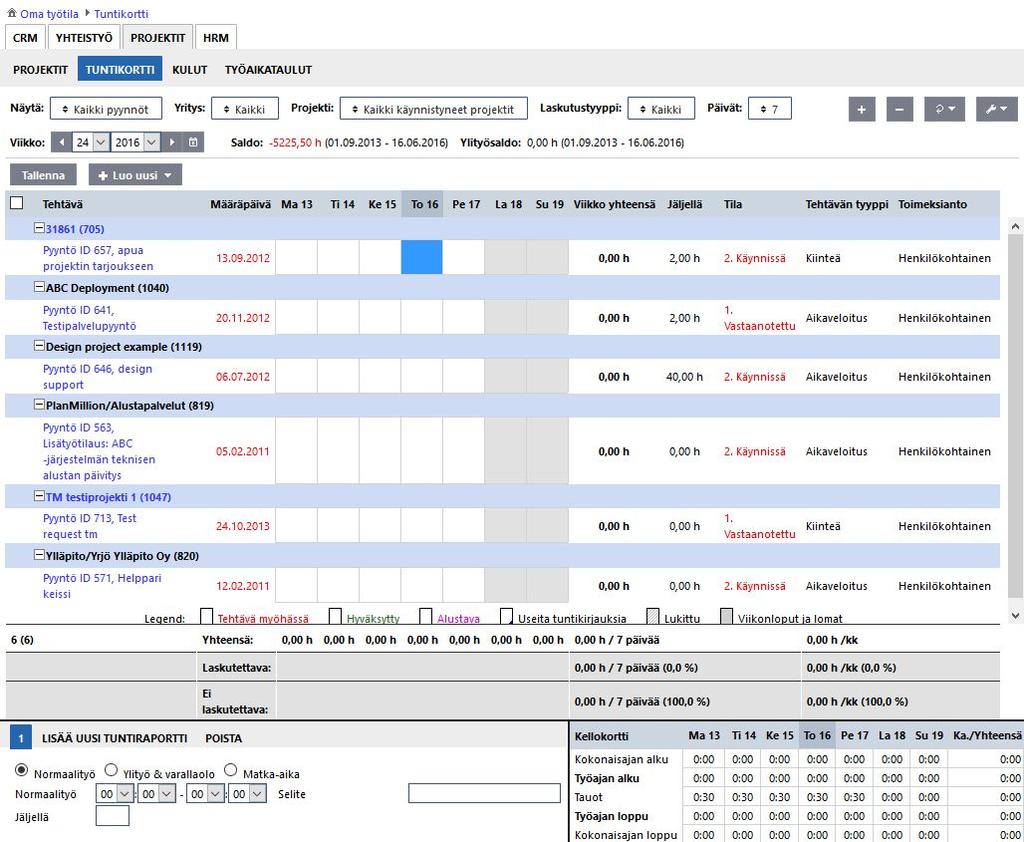Viewport: 1024px width, 842px height.
Task: Collapse the Design project example (1119) group
Action: (x=39, y=346)
